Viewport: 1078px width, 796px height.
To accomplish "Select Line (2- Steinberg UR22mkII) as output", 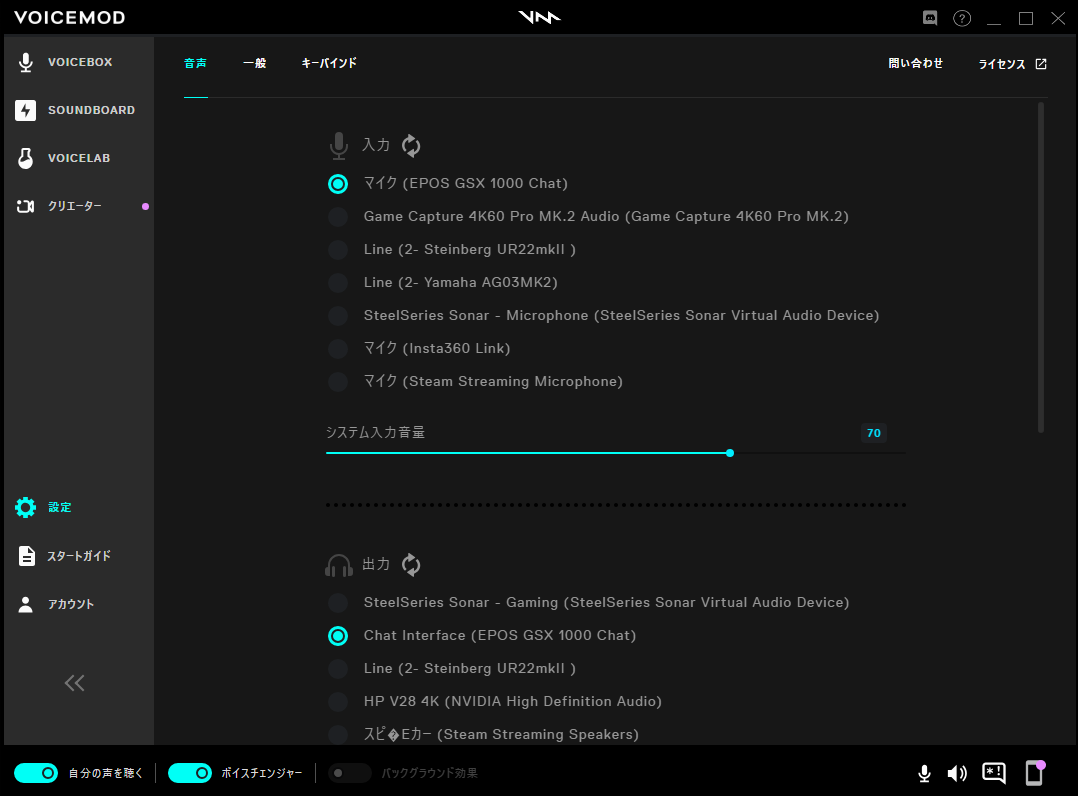I will click(452, 669).
